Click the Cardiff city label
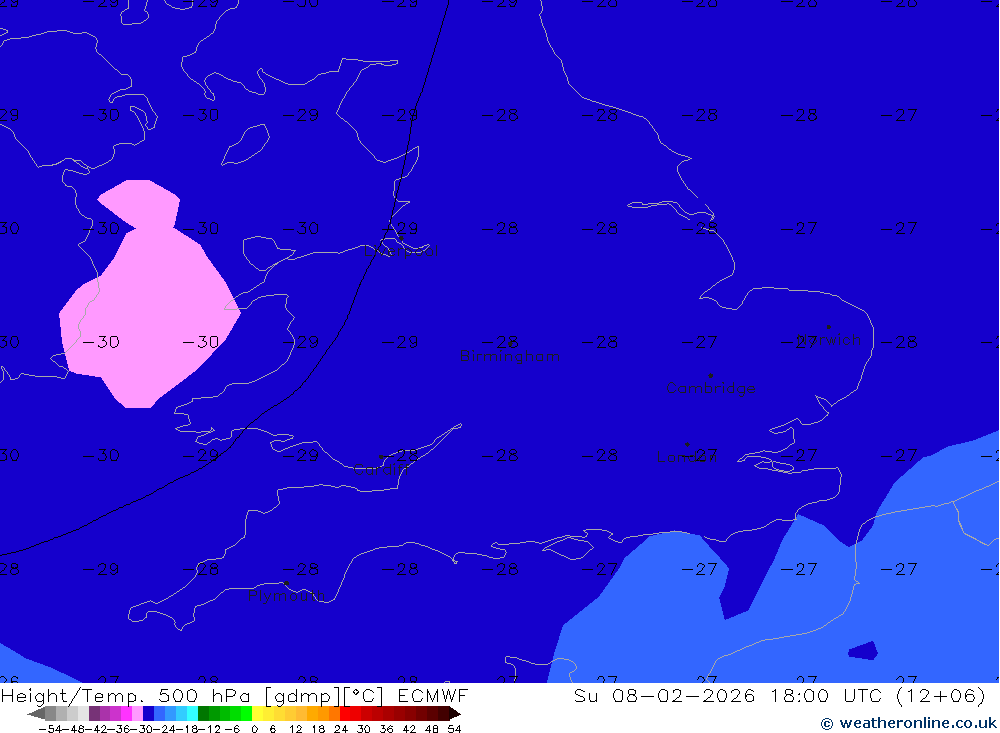Screen dimensions: 1000x733 (381, 470)
